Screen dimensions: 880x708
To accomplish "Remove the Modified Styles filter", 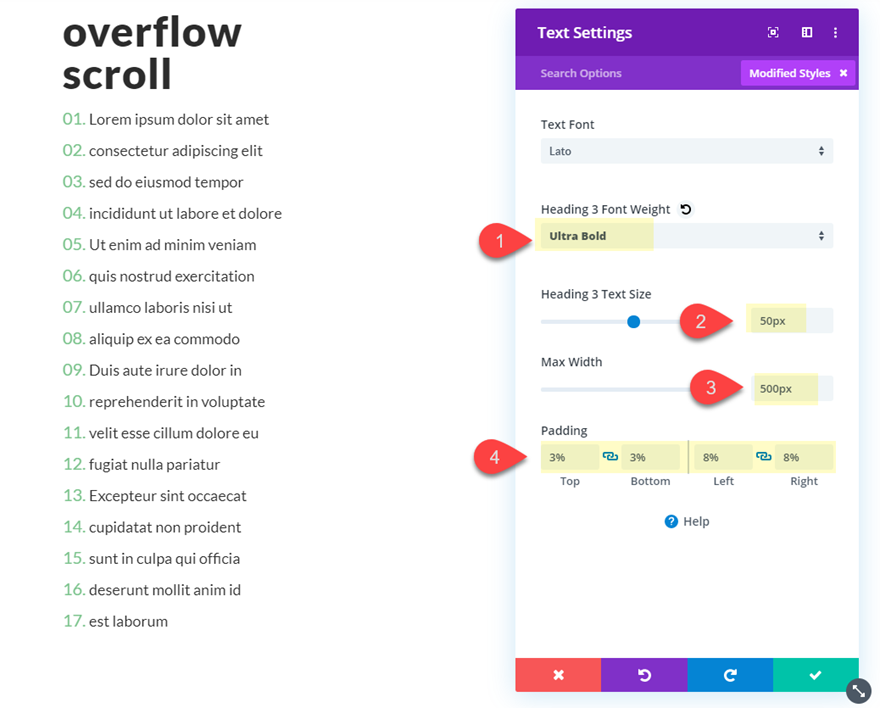I will [x=843, y=73].
